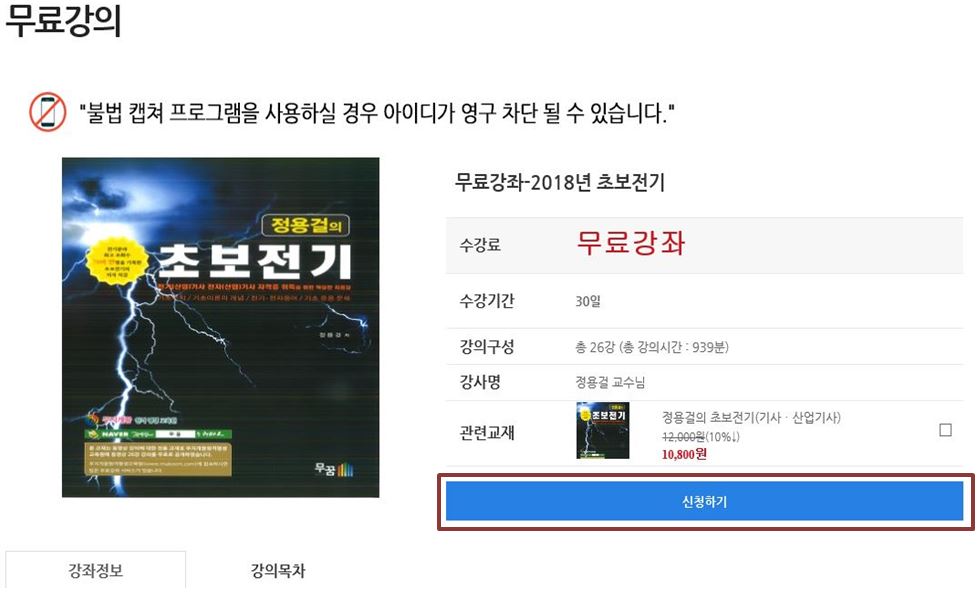Click the yellow starburst badge on book cover
Viewport: 980px width, 593px height.
pyautogui.click(x=116, y=261)
